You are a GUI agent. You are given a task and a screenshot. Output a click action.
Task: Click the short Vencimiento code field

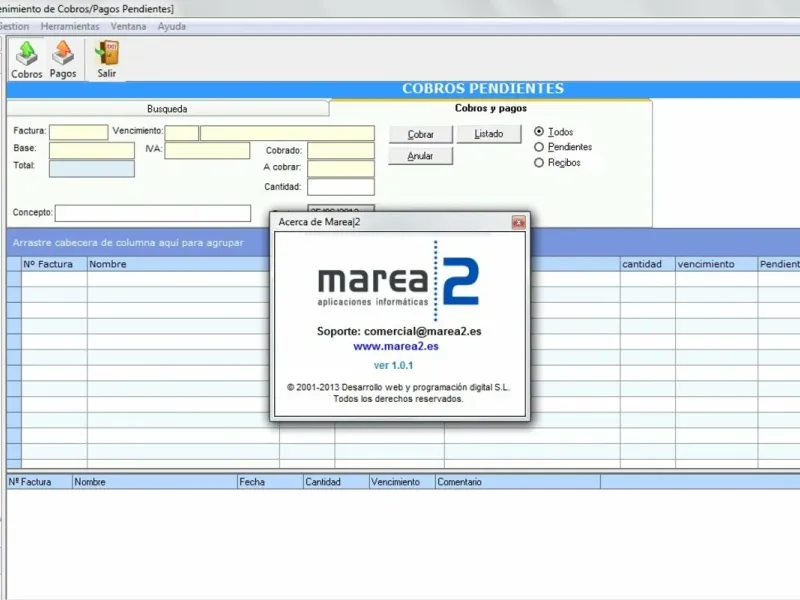182,133
